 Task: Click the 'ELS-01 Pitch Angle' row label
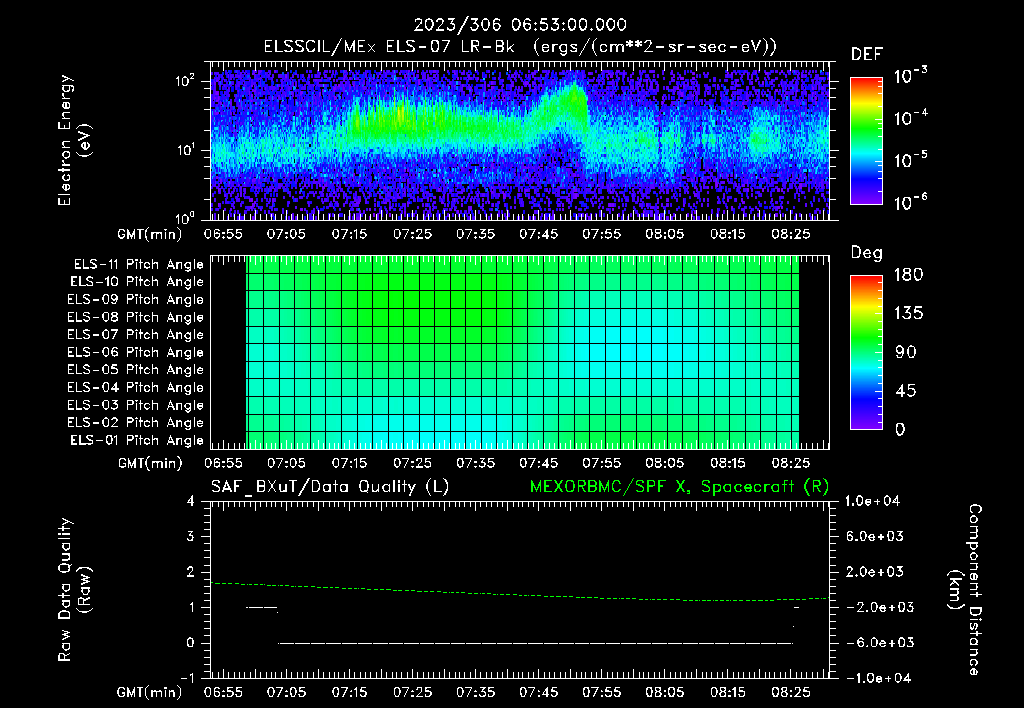(x=137, y=440)
